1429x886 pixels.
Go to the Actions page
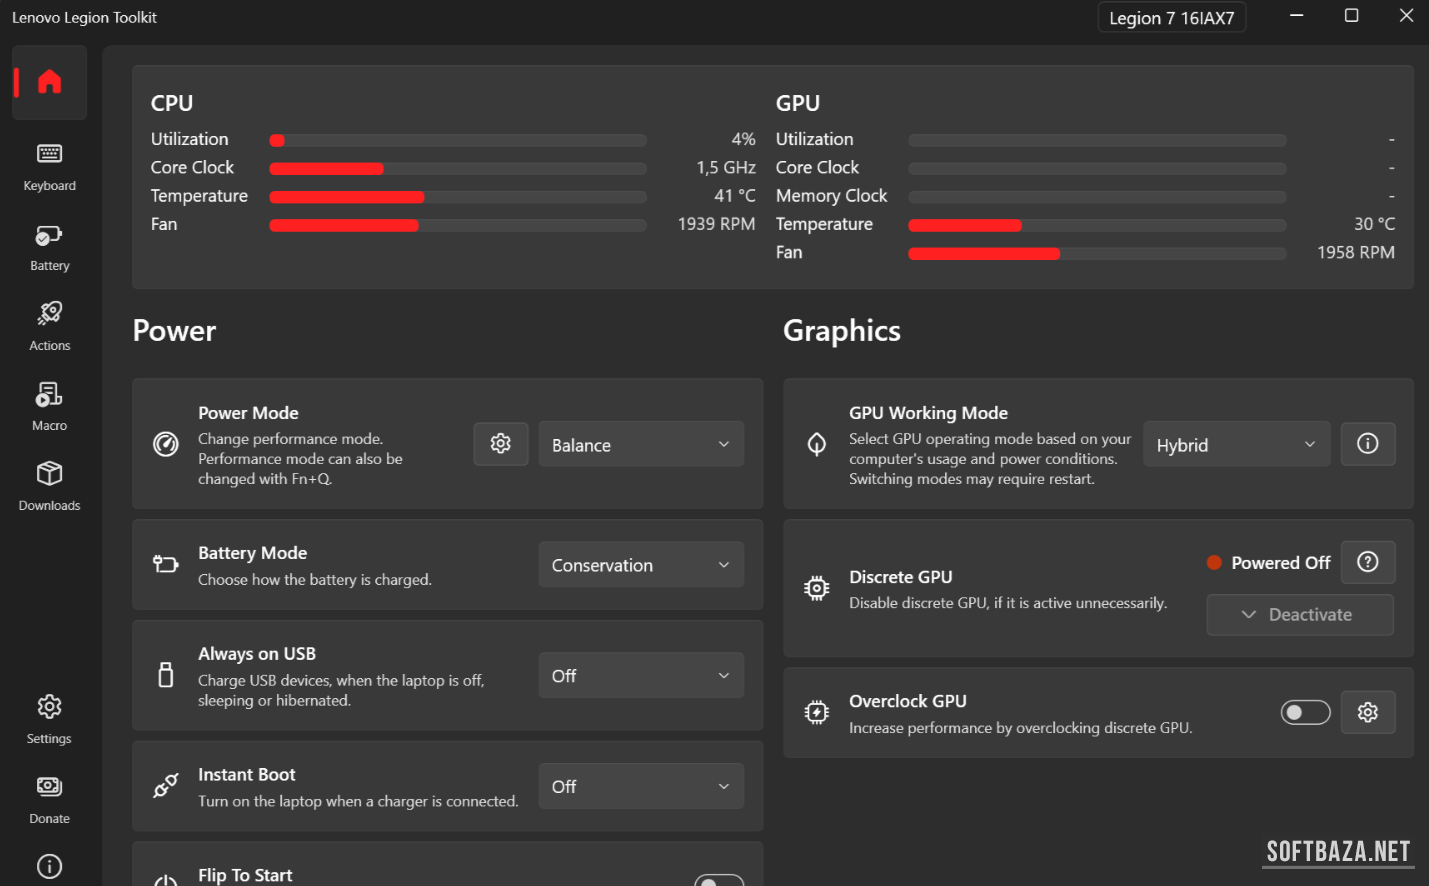click(49, 326)
